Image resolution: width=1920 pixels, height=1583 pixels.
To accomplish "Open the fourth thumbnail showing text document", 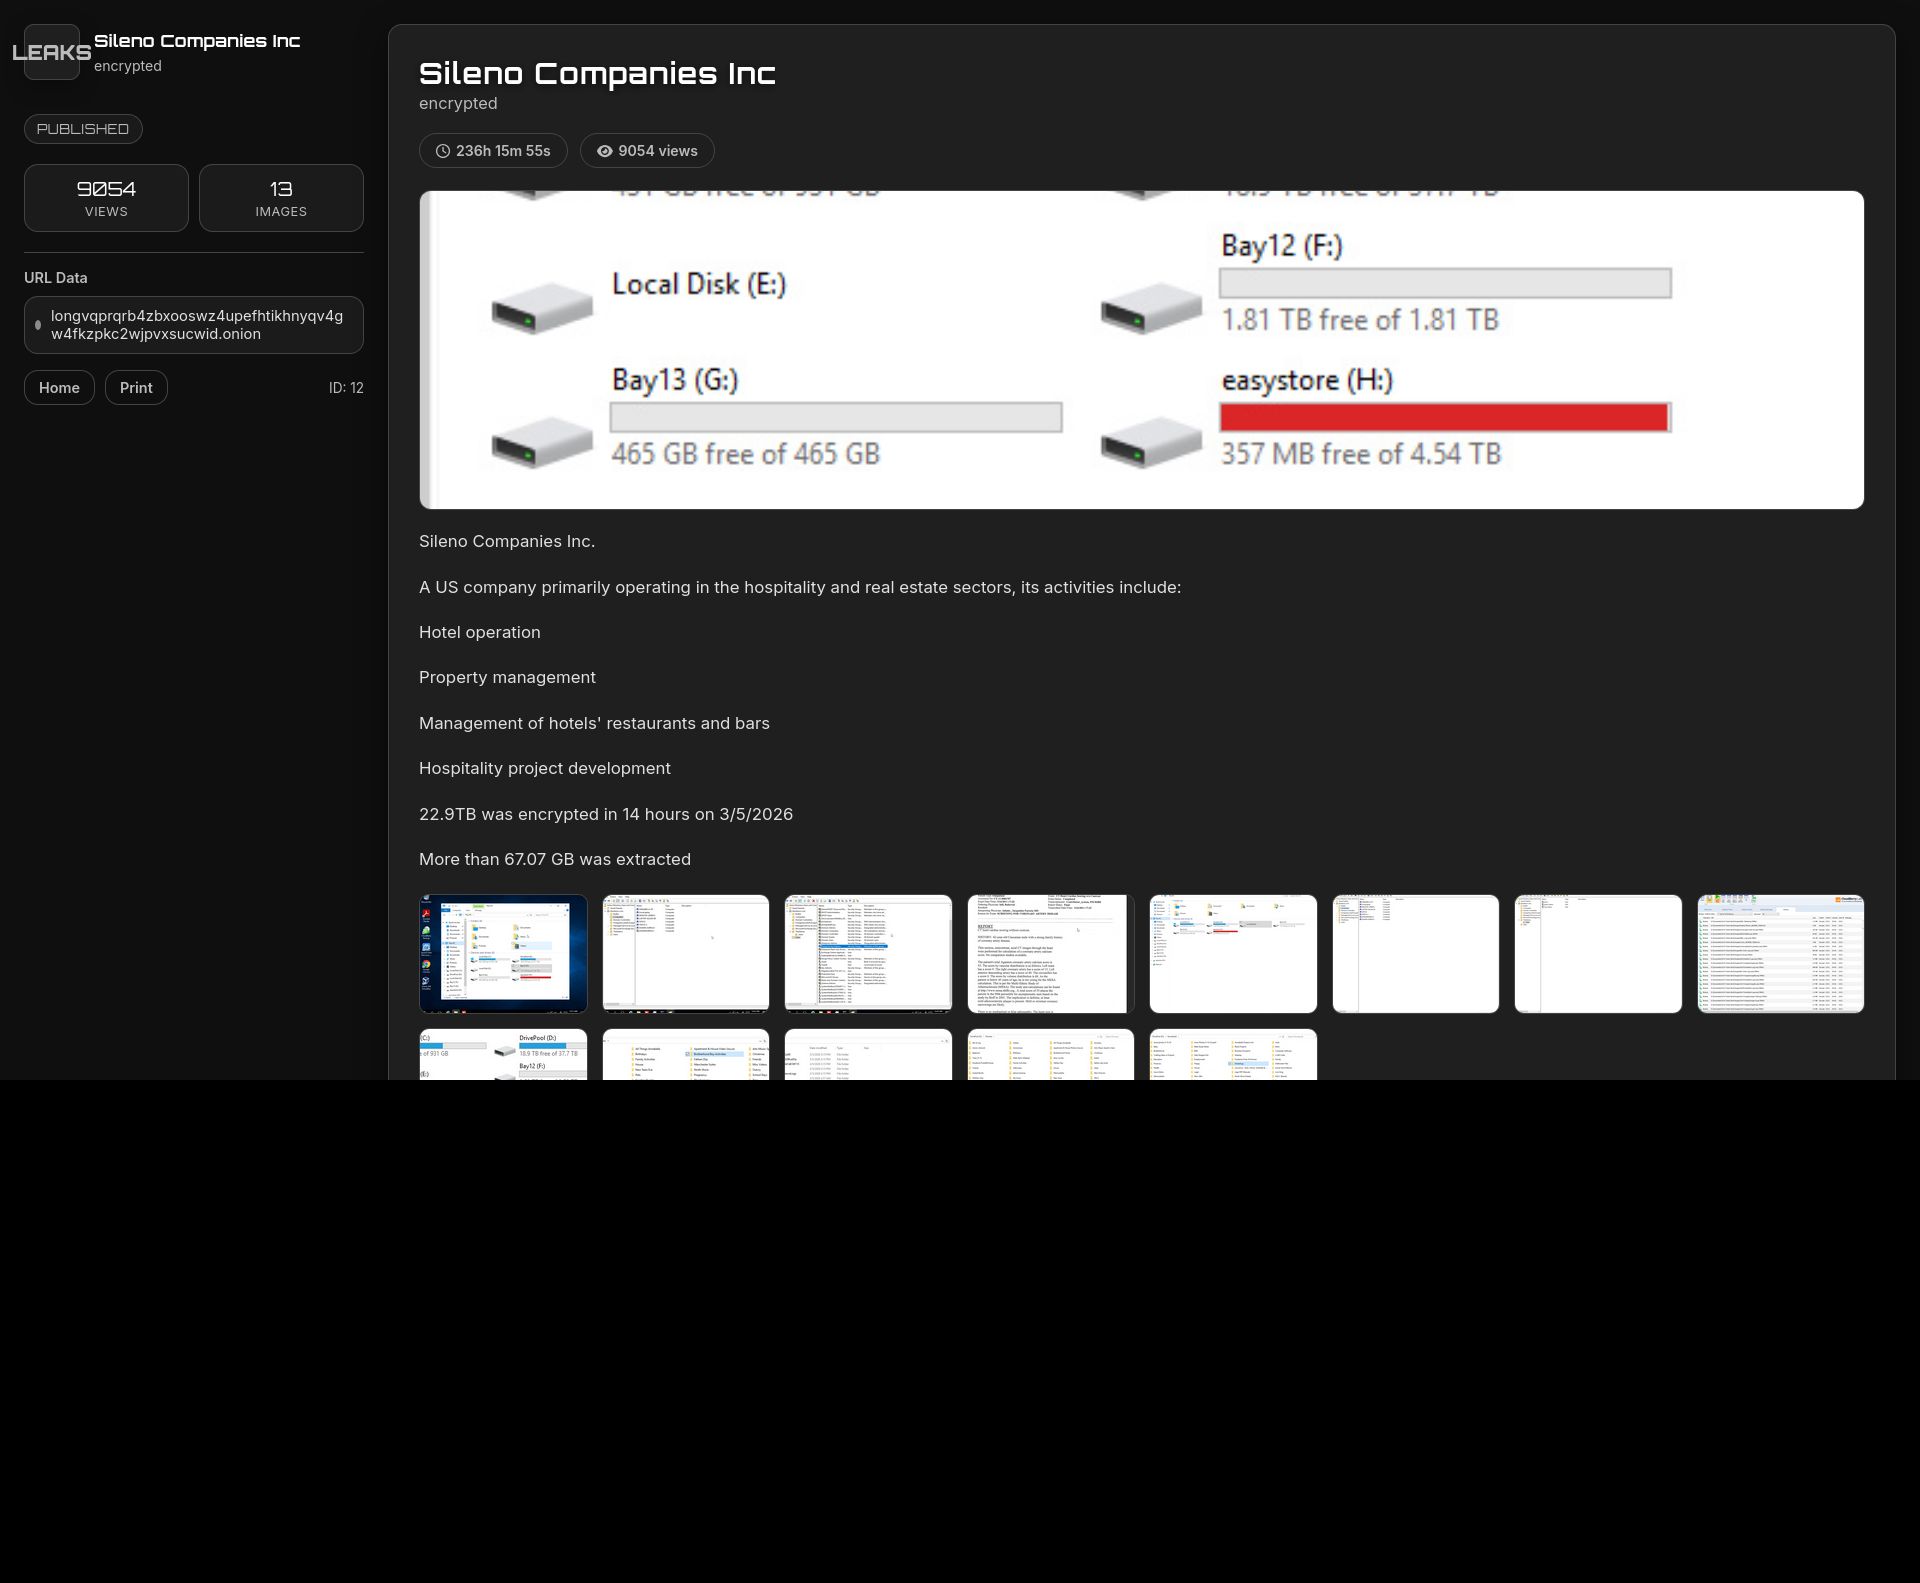I will (x=1051, y=954).
